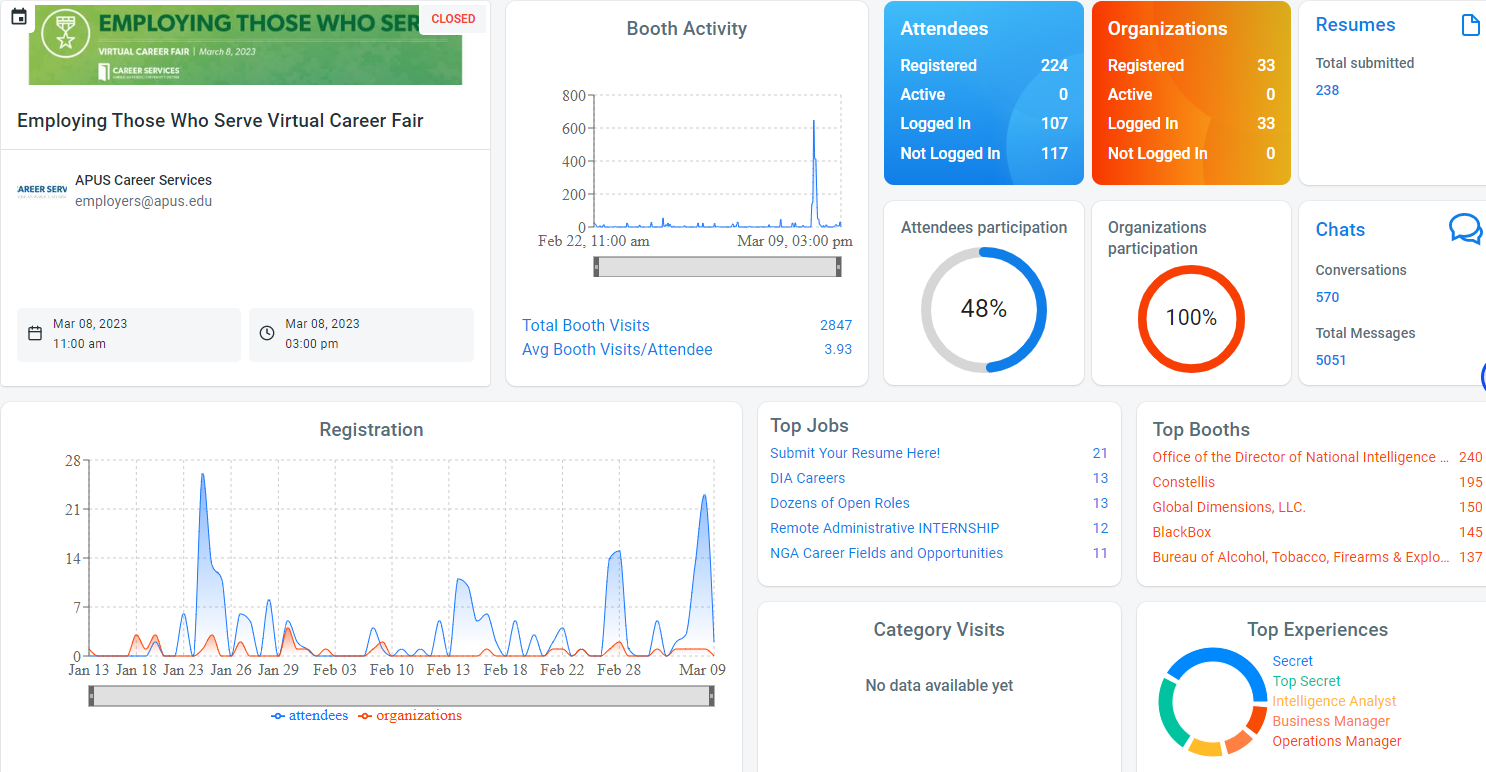Click the event title Employing Those Who Serve
The image size is (1486, 772).
coord(220,120)
